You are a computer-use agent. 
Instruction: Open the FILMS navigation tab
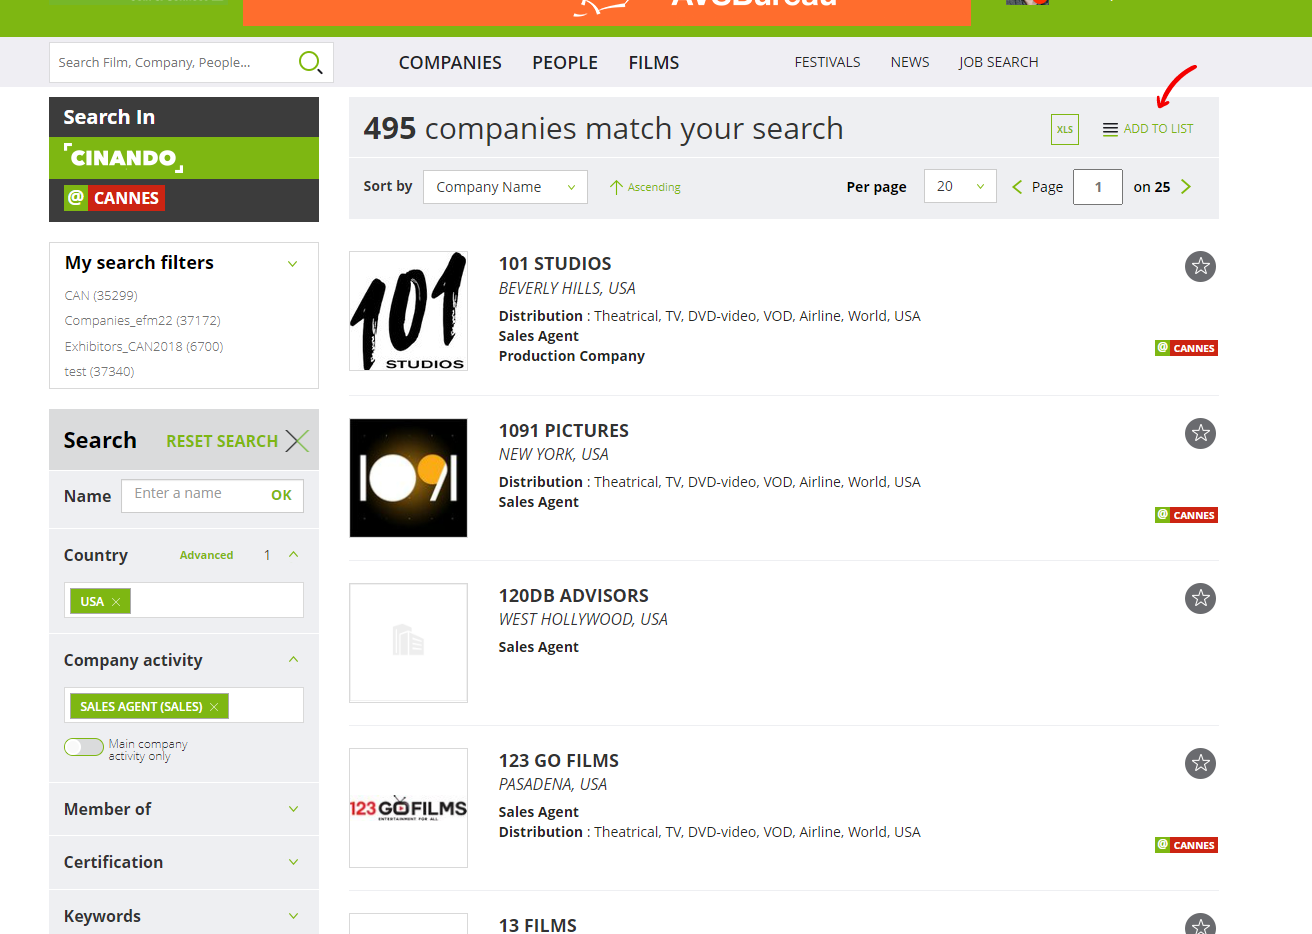coord(653,63)
